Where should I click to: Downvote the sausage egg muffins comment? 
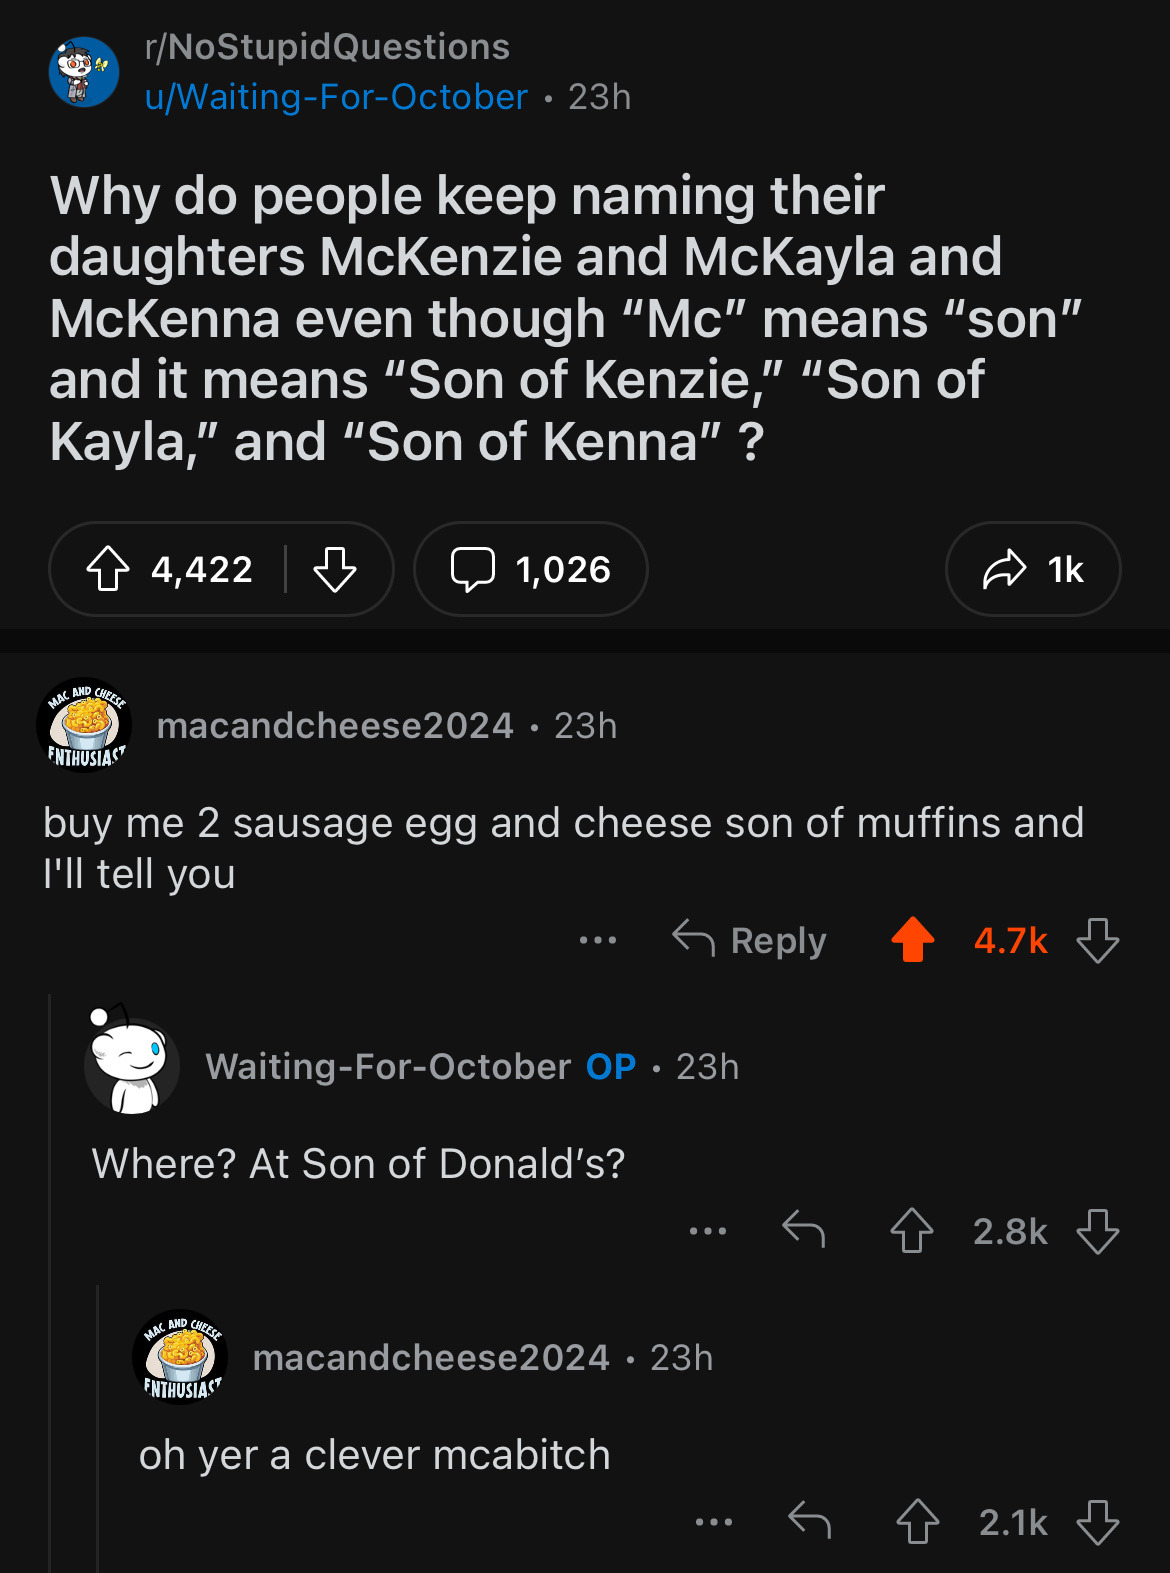click(x=1097, y=940)
